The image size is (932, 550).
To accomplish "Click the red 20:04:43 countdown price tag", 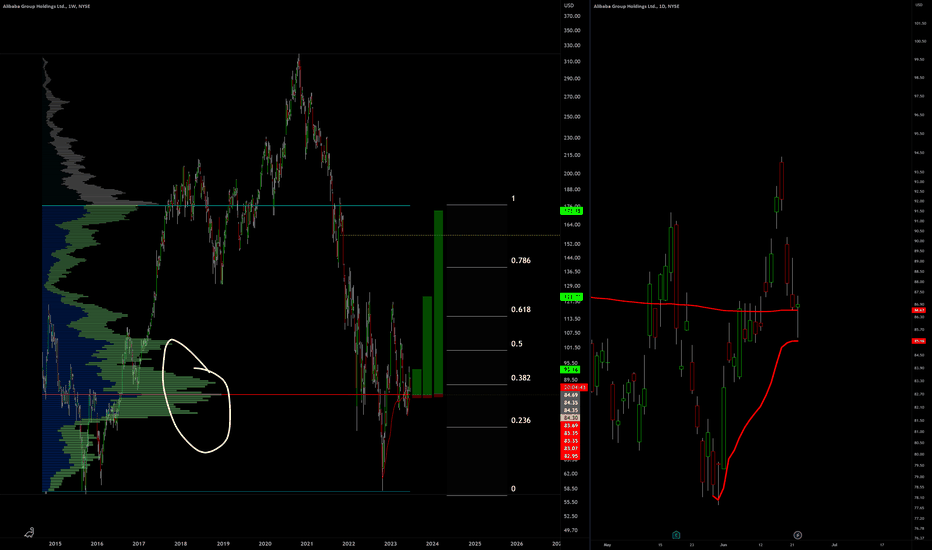I will point(574,387).
